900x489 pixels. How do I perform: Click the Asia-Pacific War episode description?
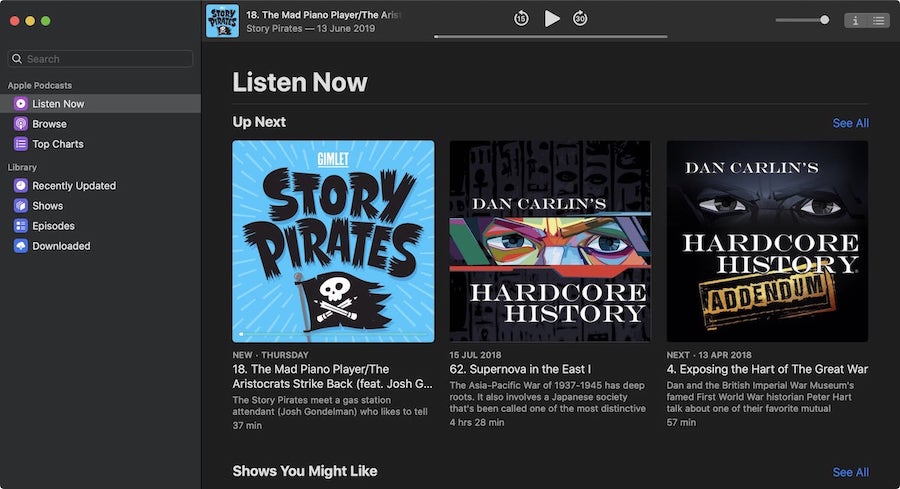tap(548, 397)
